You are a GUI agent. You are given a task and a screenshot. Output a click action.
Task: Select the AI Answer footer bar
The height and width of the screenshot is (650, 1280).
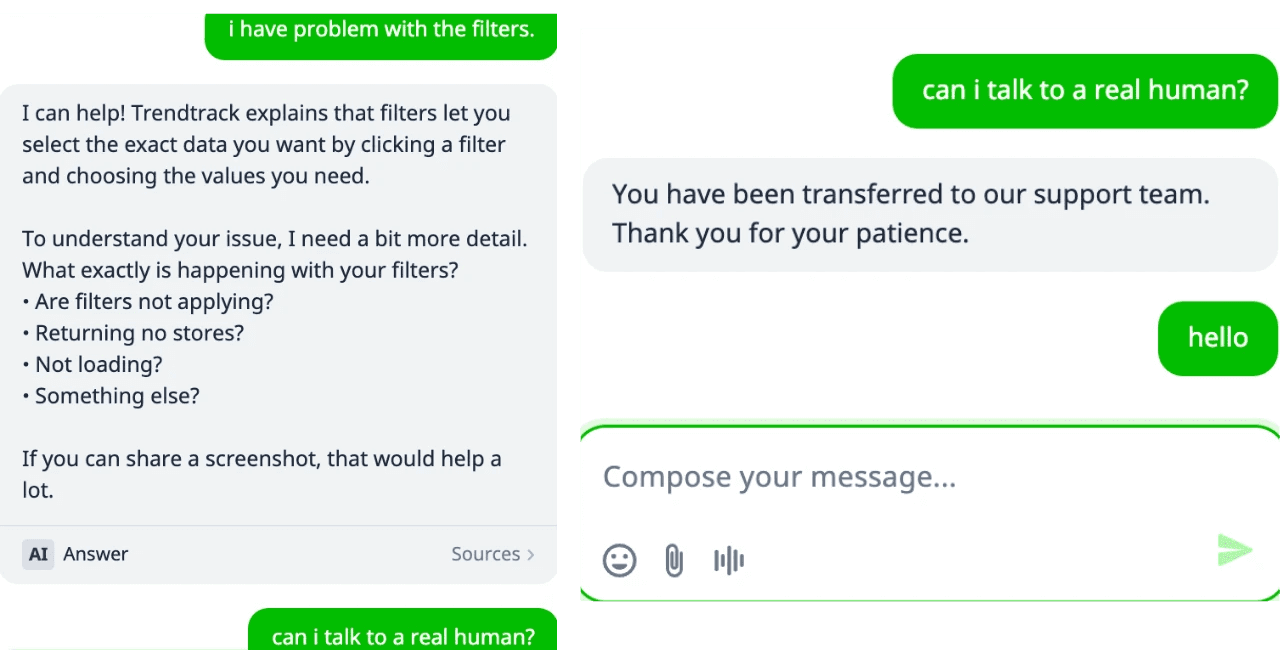click(278, 554)
